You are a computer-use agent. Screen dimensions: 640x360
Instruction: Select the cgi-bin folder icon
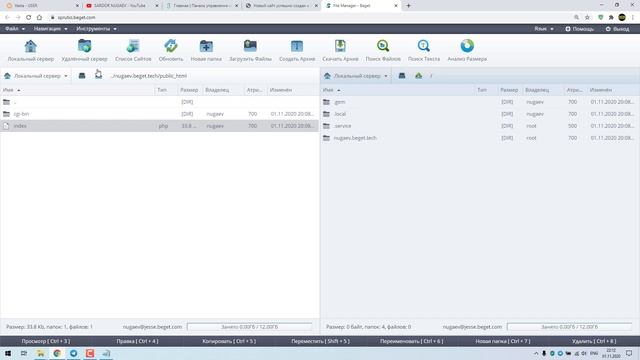coord(6,114)
